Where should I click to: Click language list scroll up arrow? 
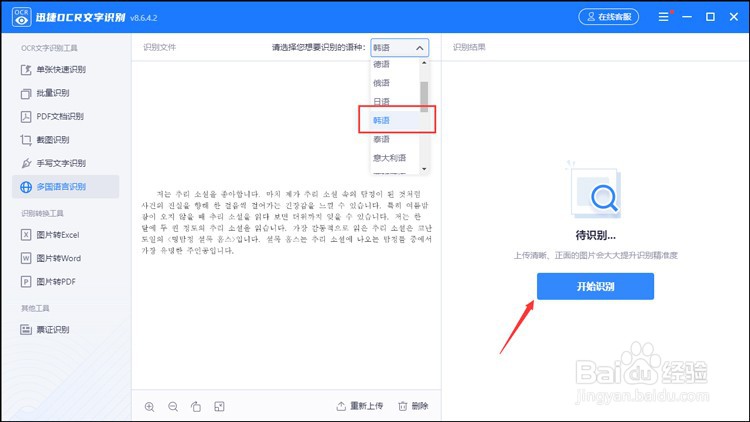pyautogui.click(x=424, y=63)
